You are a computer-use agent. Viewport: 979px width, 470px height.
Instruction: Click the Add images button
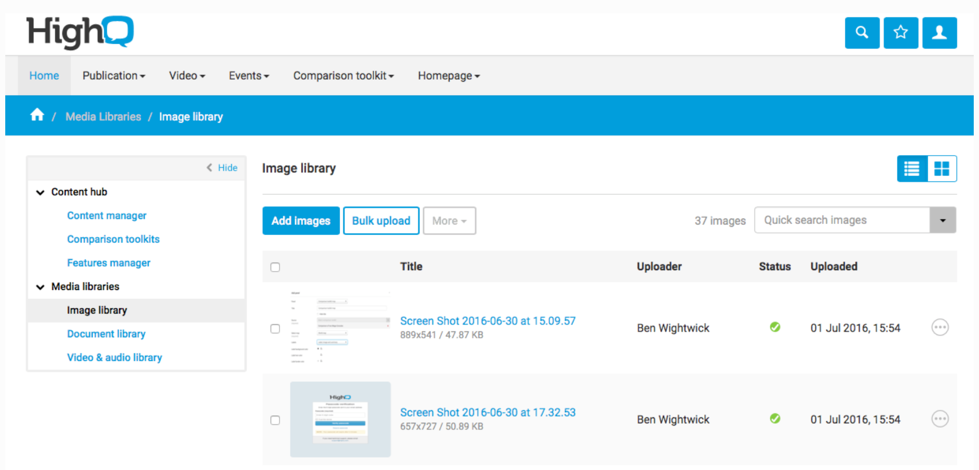click(x=301, y=221)
